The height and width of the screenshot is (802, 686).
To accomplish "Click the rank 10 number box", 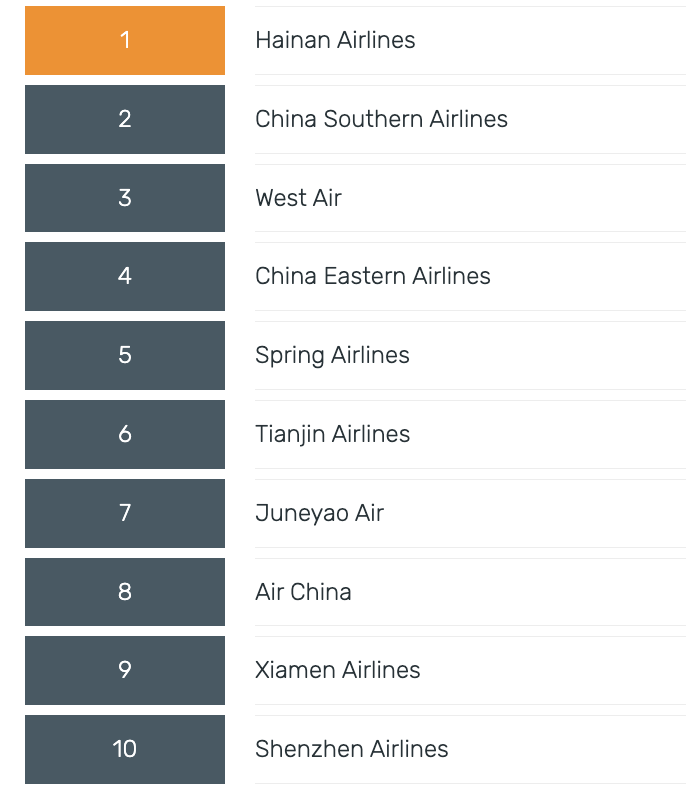I will 125,749.
